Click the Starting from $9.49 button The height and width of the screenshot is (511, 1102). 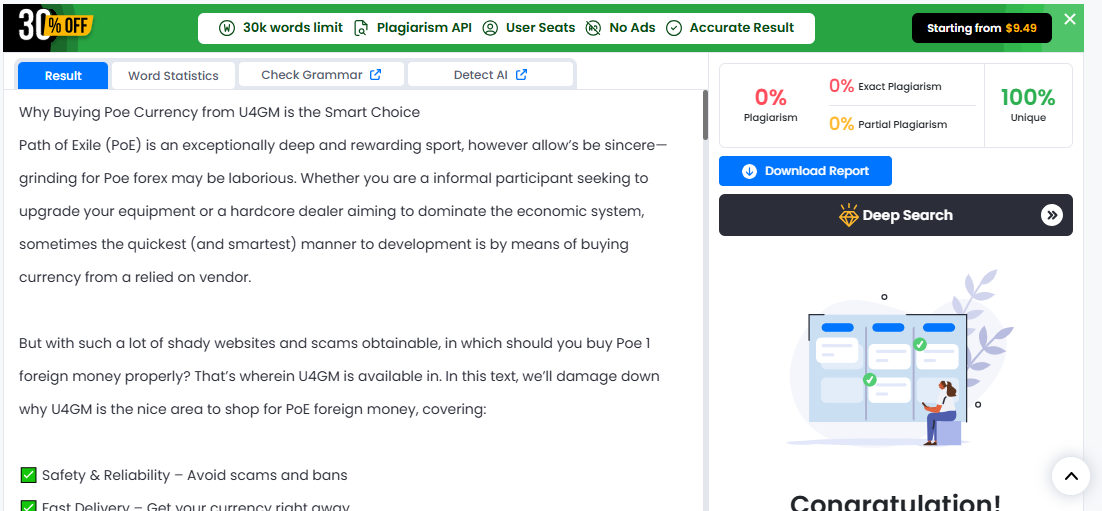[982, 28]
